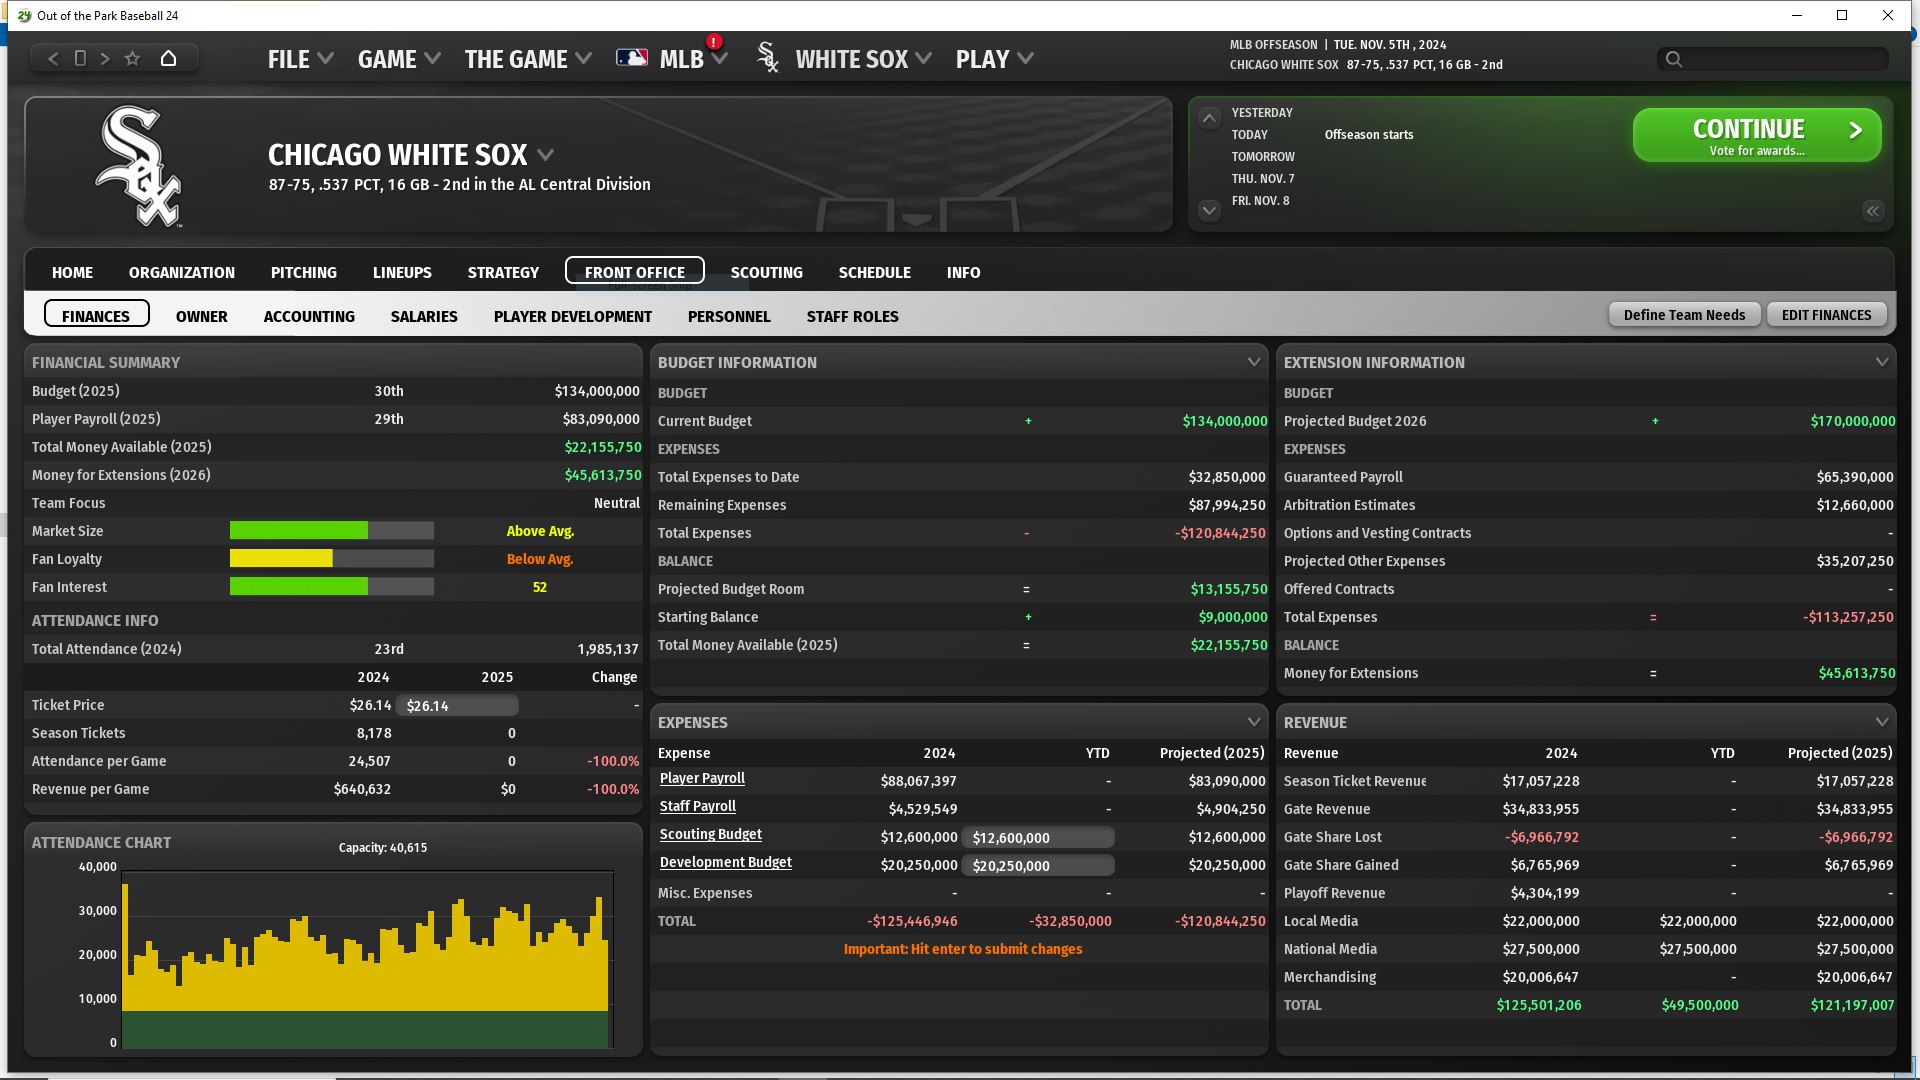The image size is (1920, 1080).
Task: Click the home icon in navigation bar
Action: point(168,59)
